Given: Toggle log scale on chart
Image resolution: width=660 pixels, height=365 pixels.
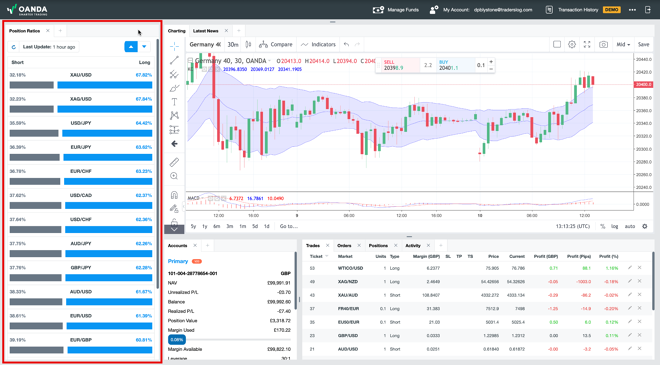Looking at the screenshot, I should click(x=615, y=226).
